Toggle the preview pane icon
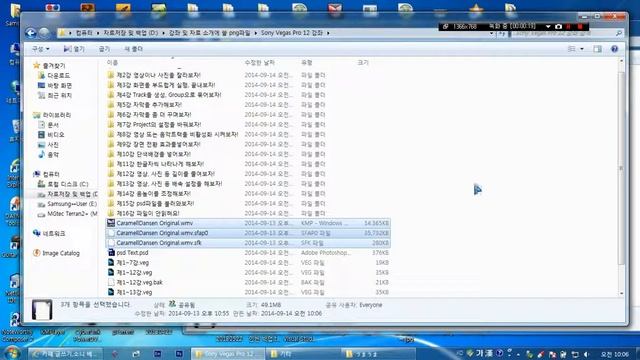640x360 pixels. [598, 49]
